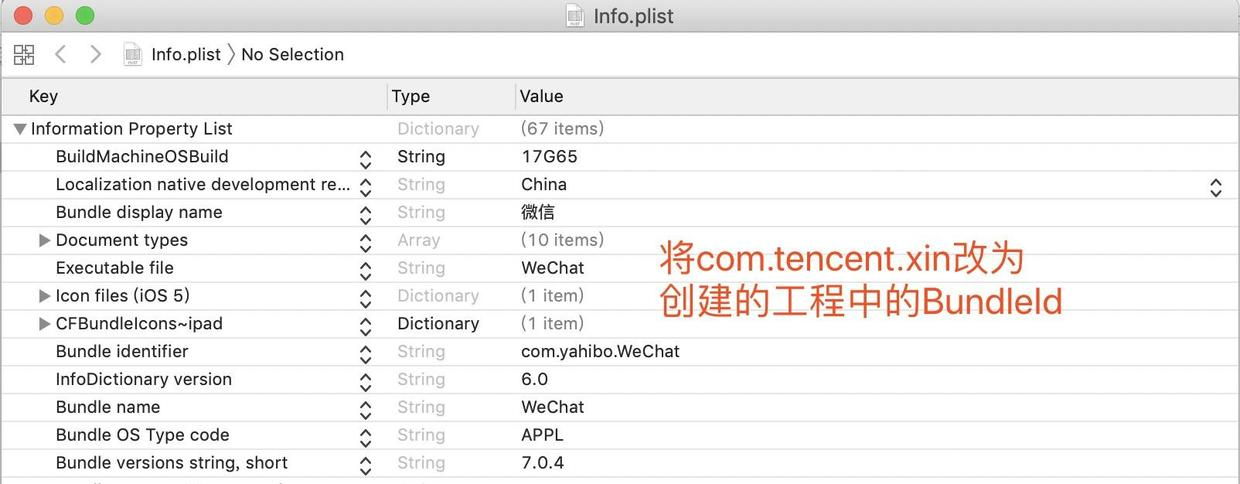This screenshot has width=1240, height=484.
Task: Click the Info.plist file icon in breadcrumb
Action: (133, 54)
